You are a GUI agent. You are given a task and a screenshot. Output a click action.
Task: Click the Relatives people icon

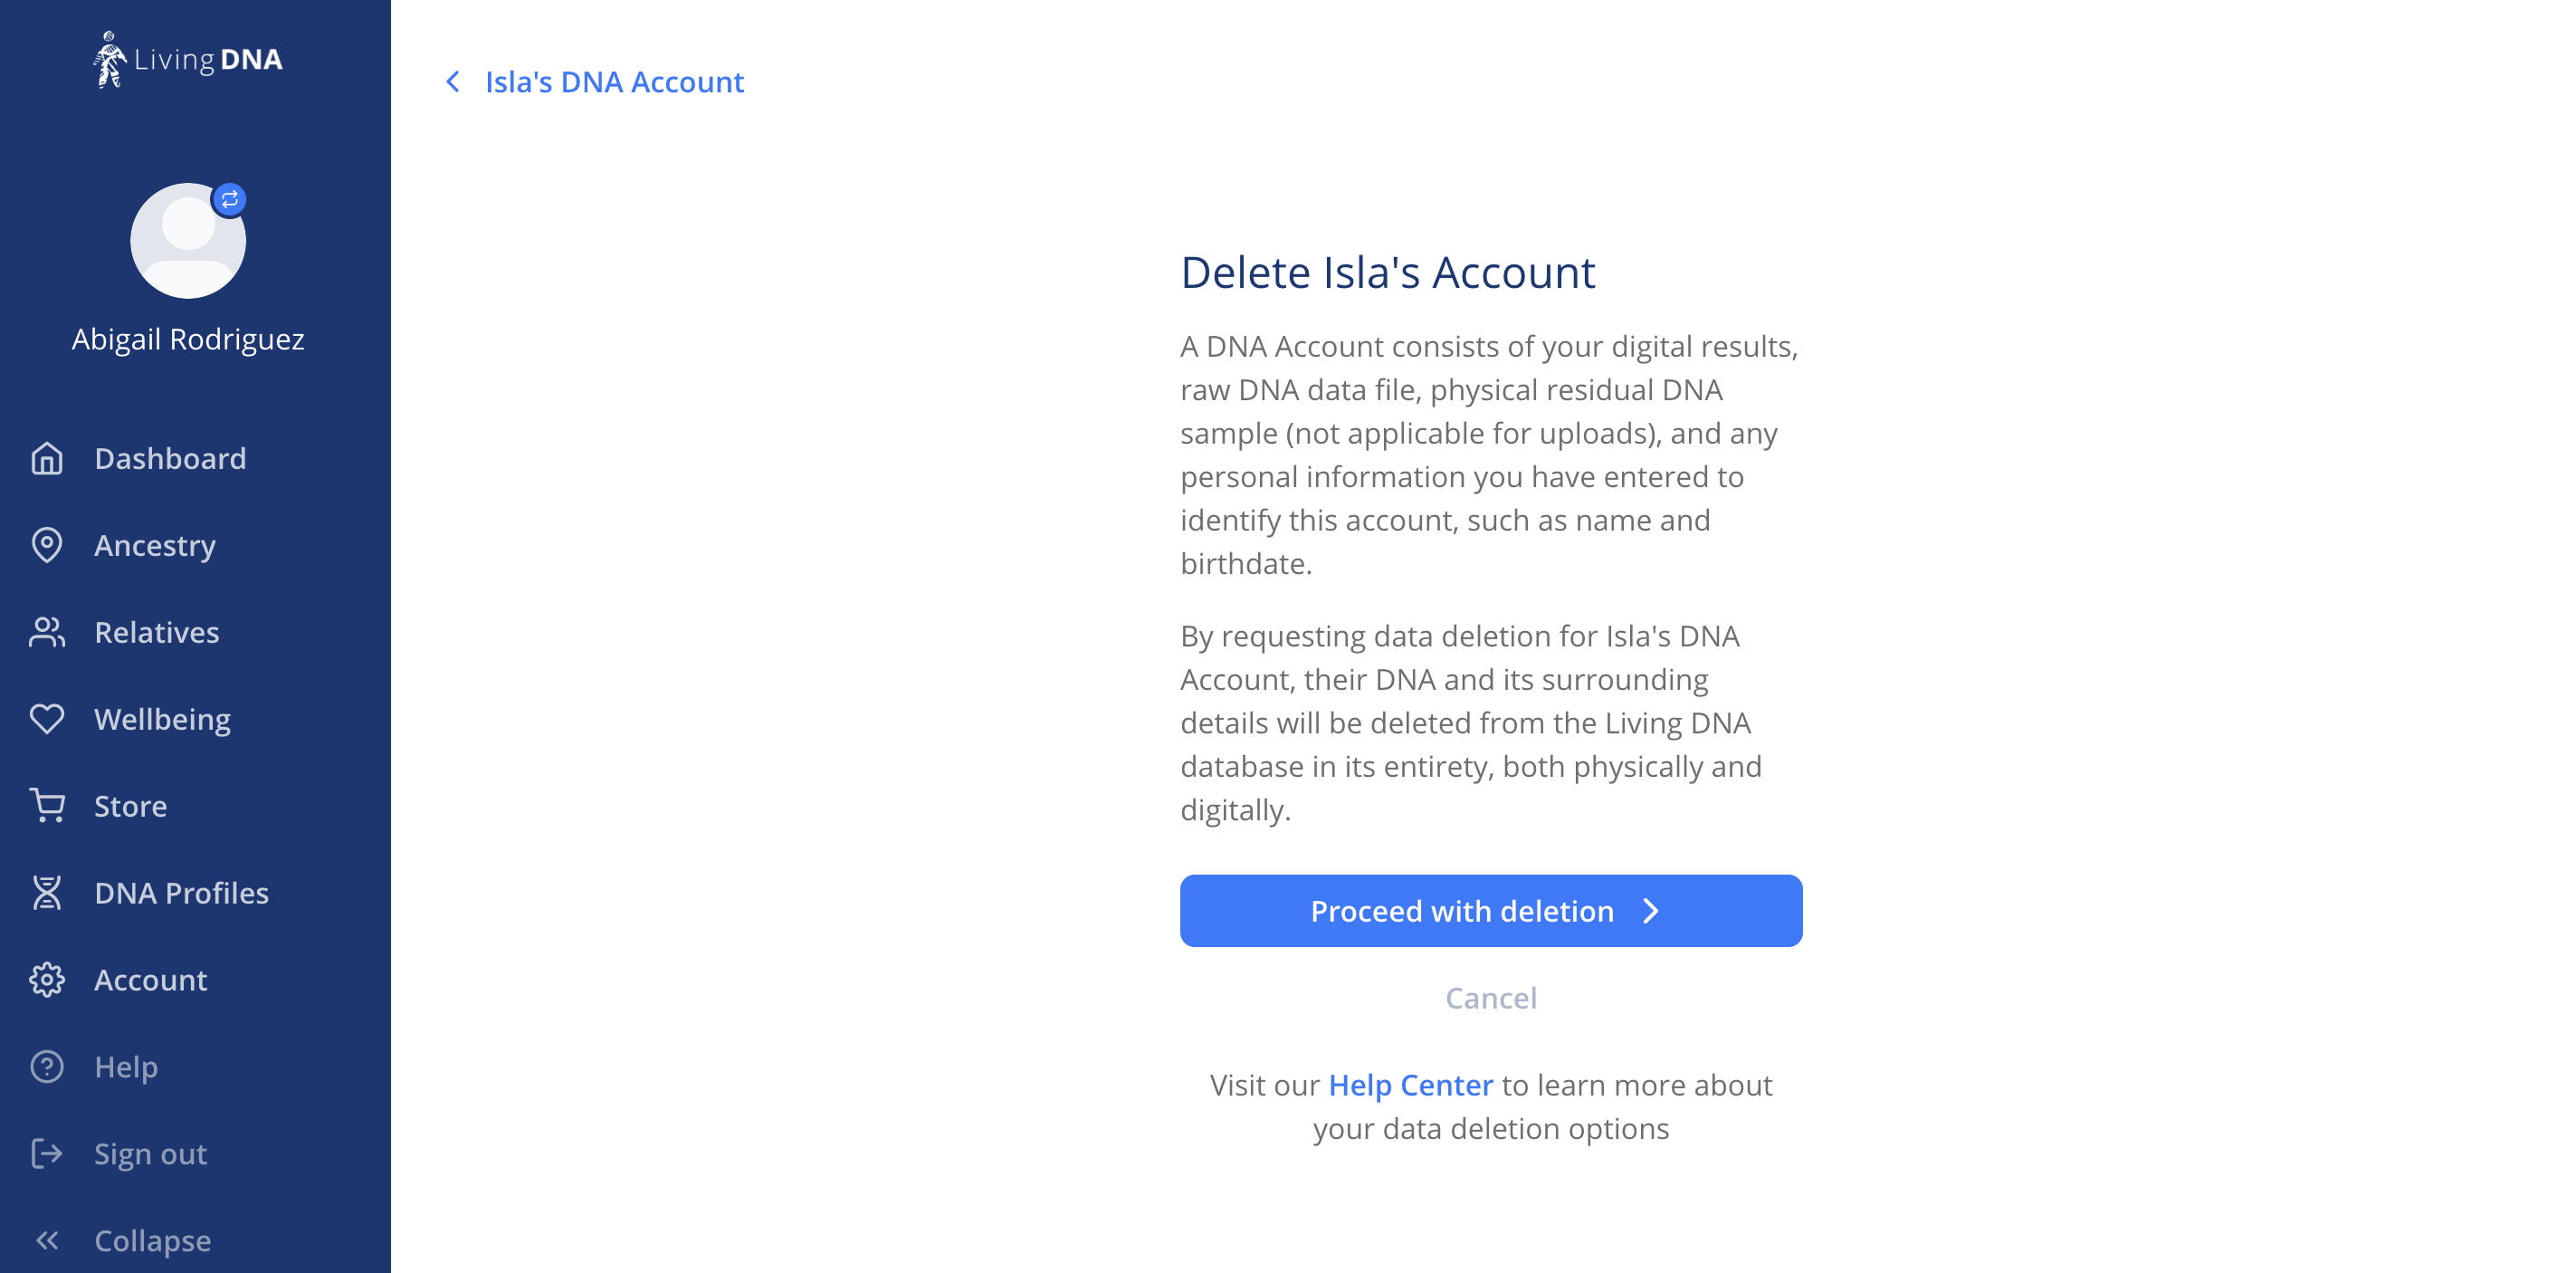(47, 632)
